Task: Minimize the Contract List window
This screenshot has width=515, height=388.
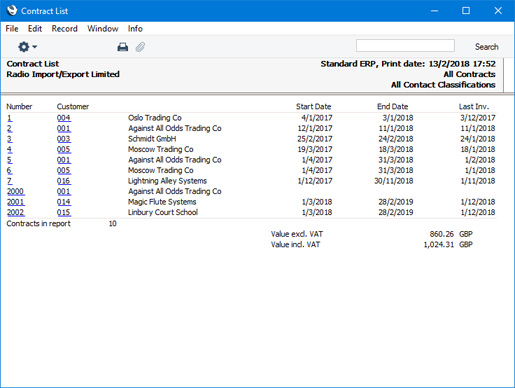Action: tap(434, 11)
